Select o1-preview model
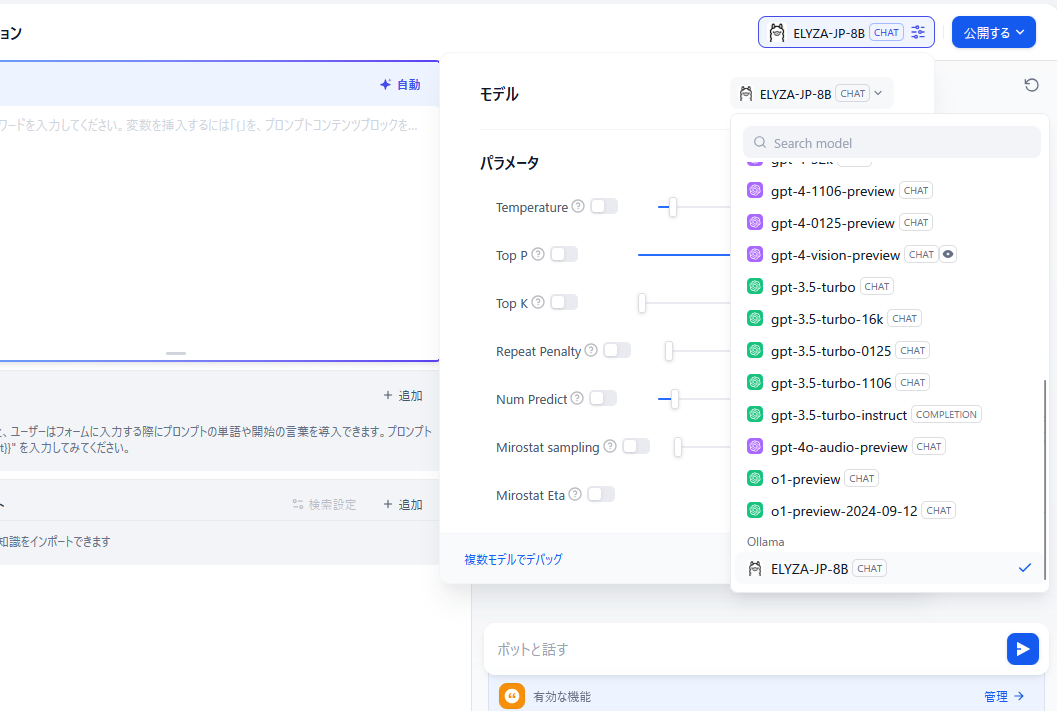Image resolution: width=1057 pixels, height=711 pixels. pyautogui.click(x=890, y=478)
